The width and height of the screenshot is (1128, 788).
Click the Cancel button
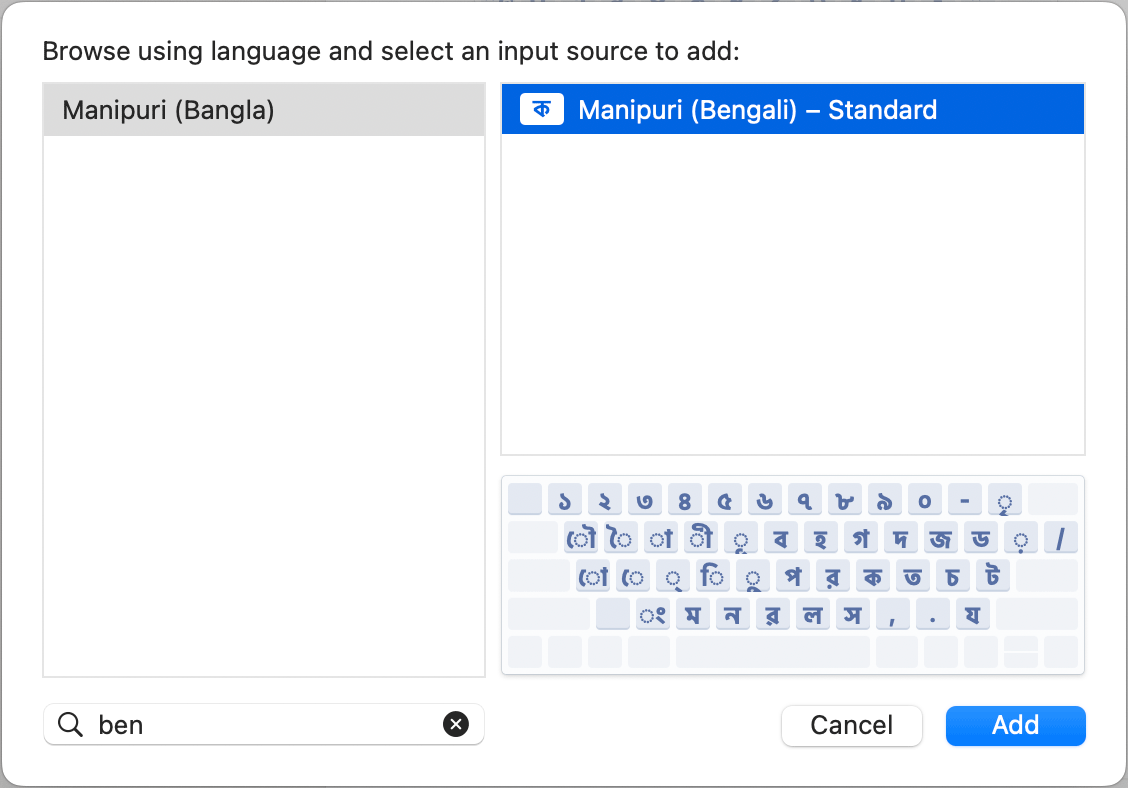[x=852, y=725]
